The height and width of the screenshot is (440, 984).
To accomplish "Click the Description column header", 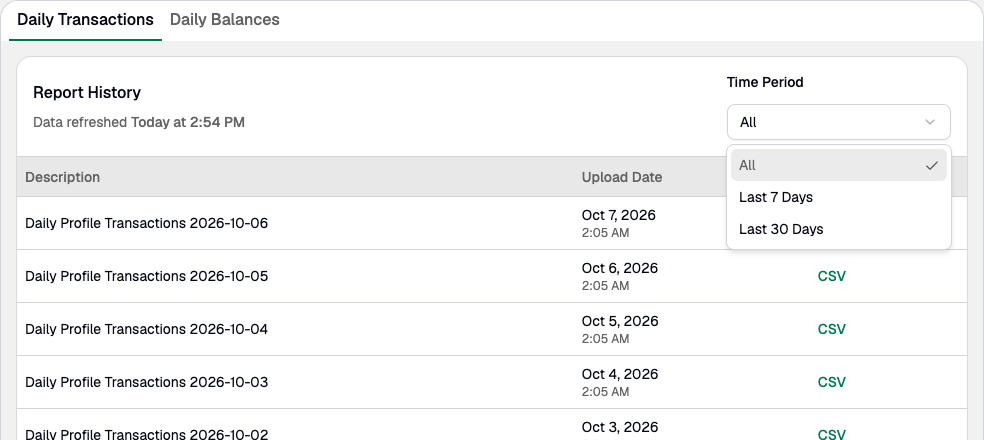I will [x=62, y=177].
